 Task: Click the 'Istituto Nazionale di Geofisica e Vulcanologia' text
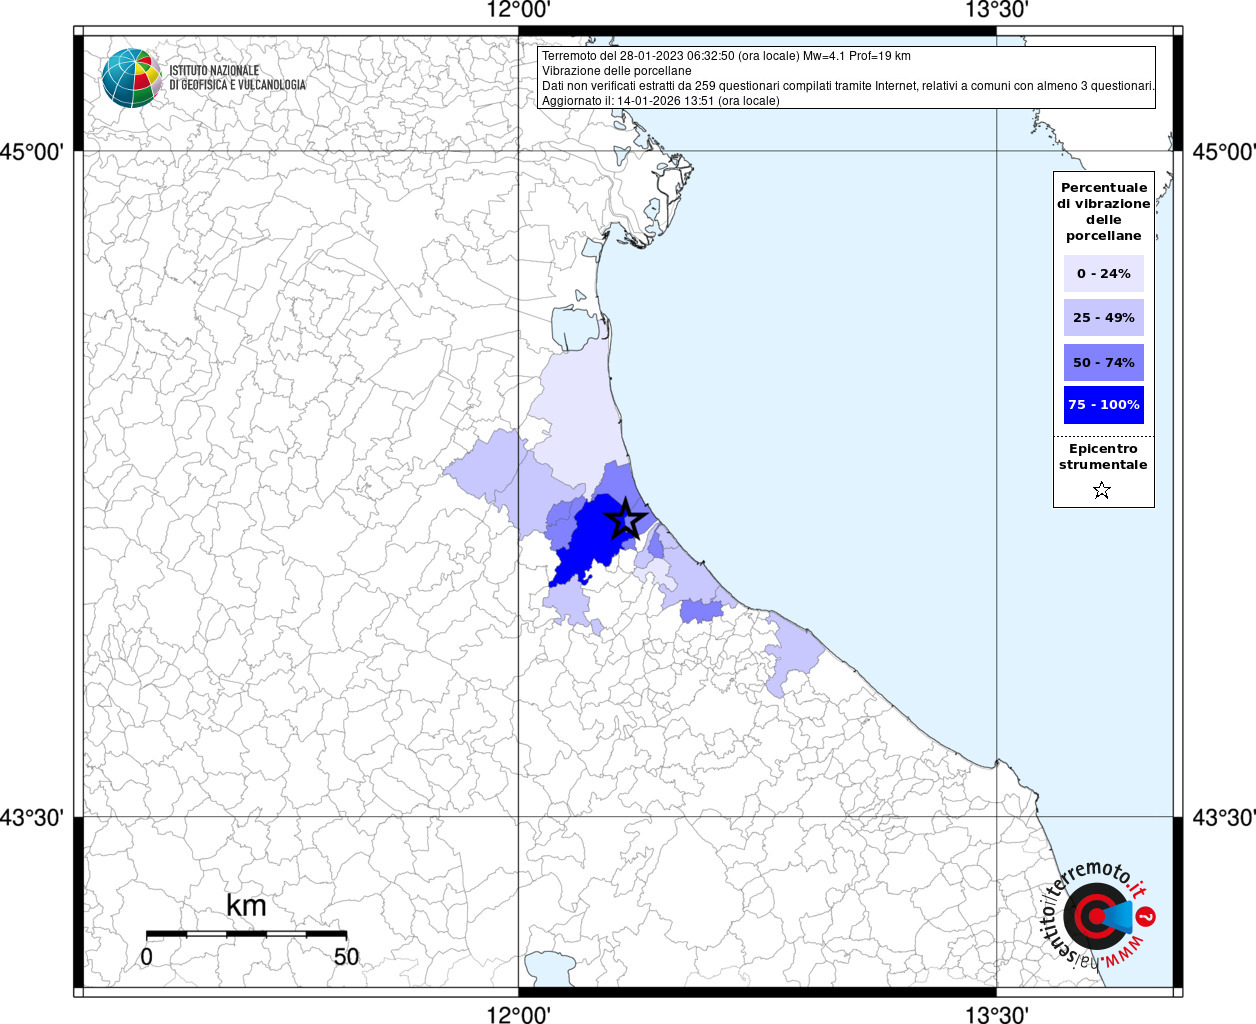pos(237,78)
